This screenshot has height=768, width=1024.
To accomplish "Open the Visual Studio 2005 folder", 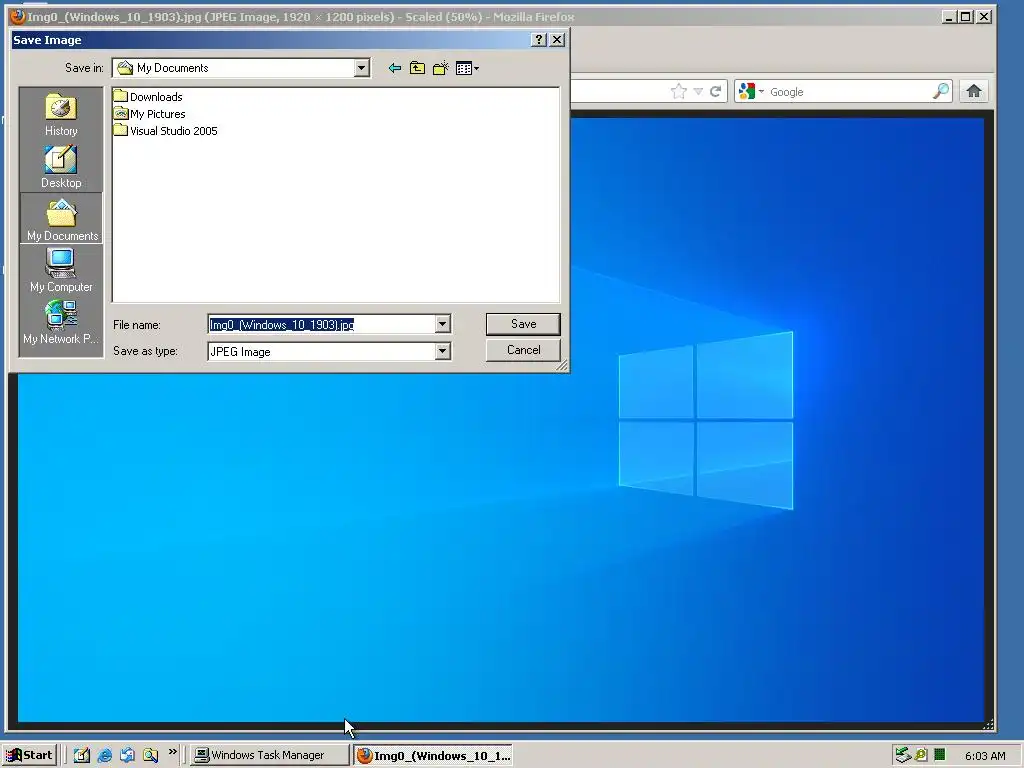I will click(166, 131).
